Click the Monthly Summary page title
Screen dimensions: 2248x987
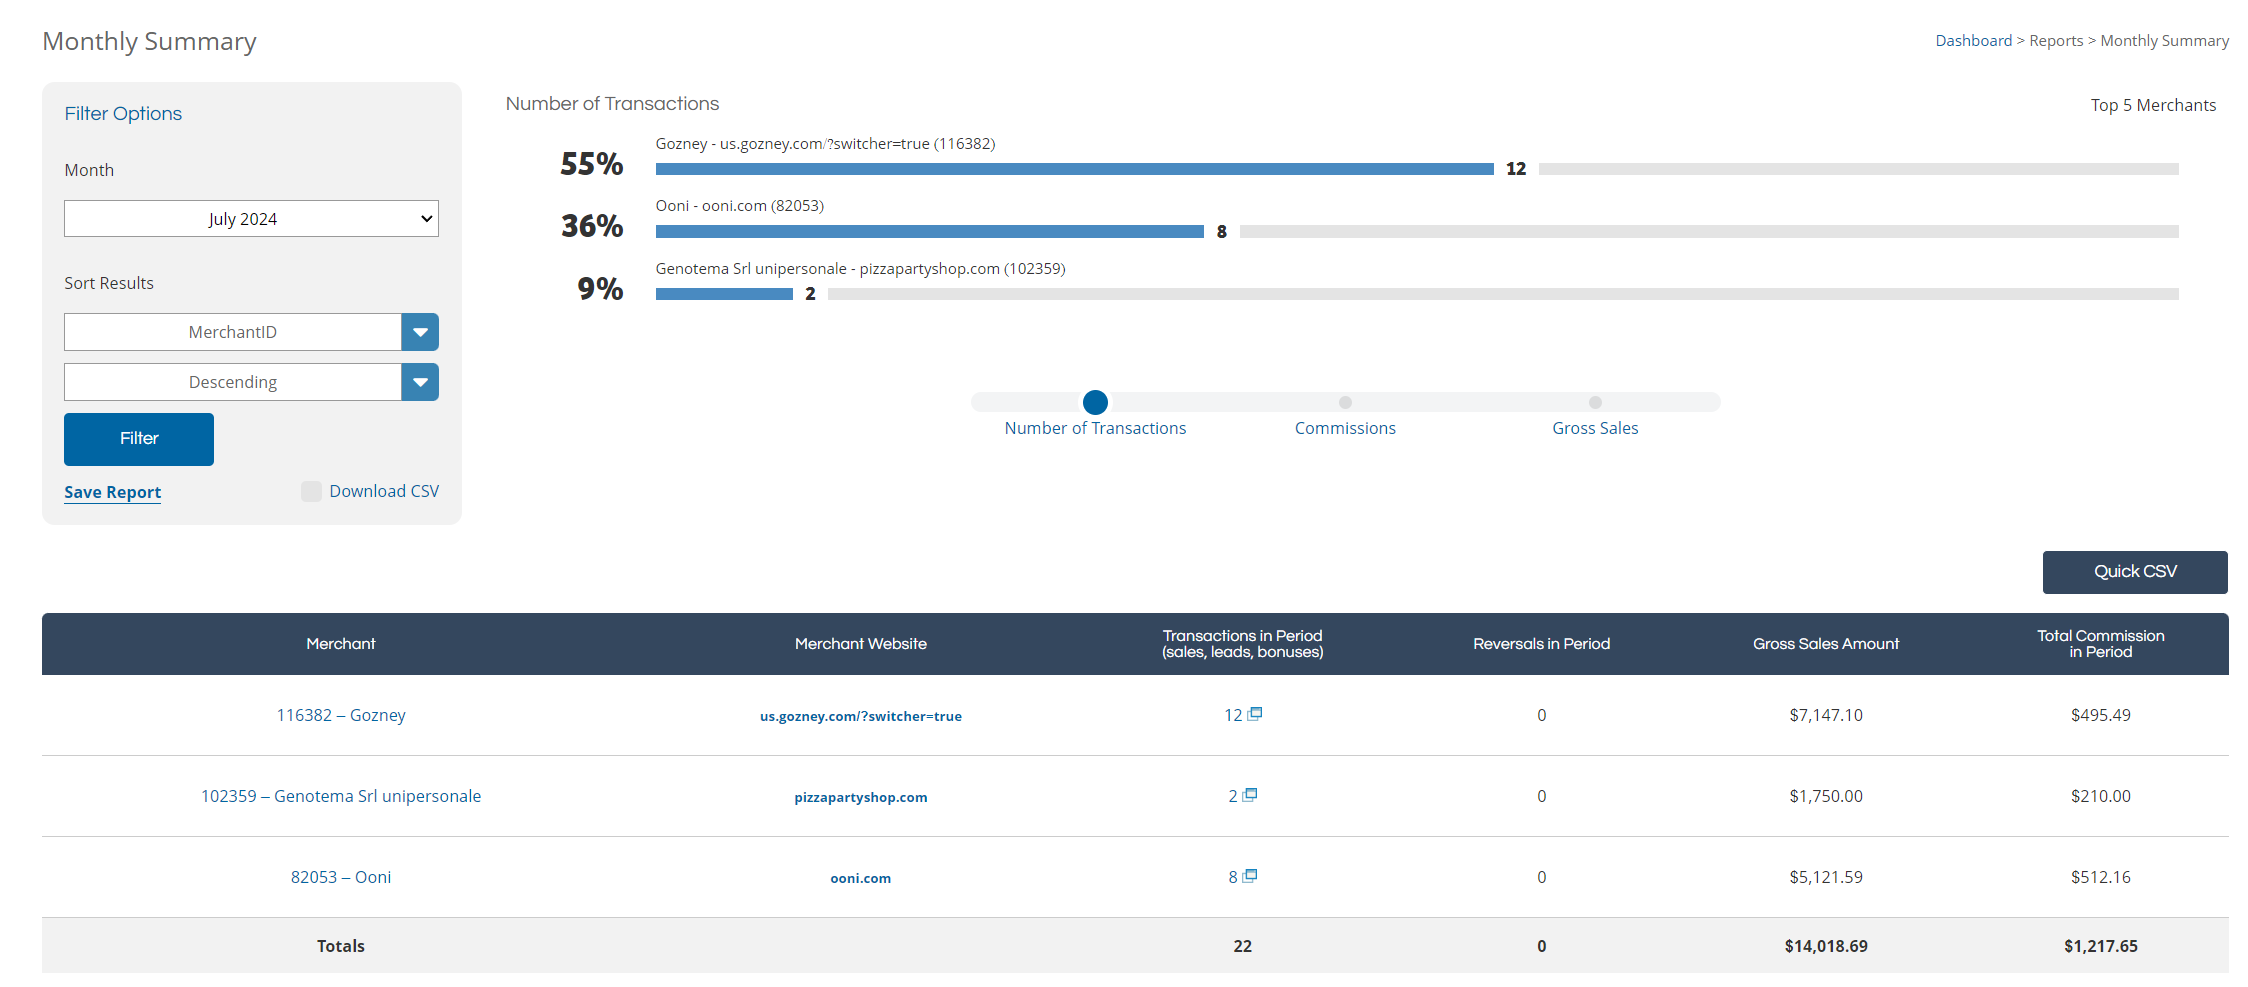149,42
